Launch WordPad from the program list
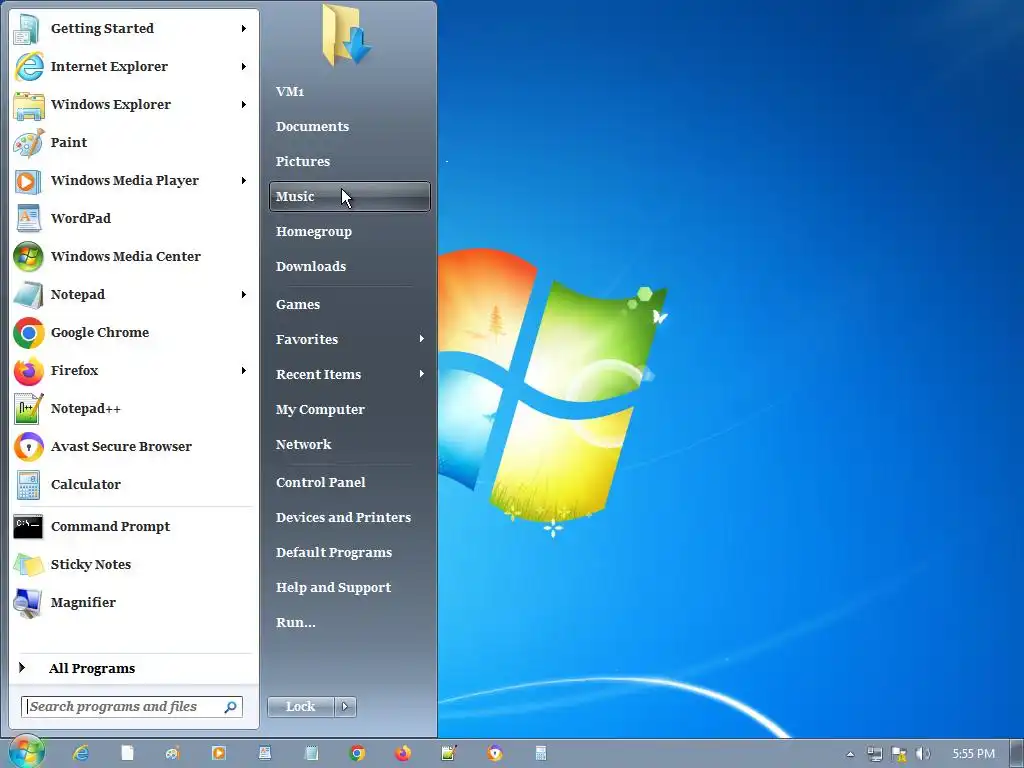 click(134, 218)
